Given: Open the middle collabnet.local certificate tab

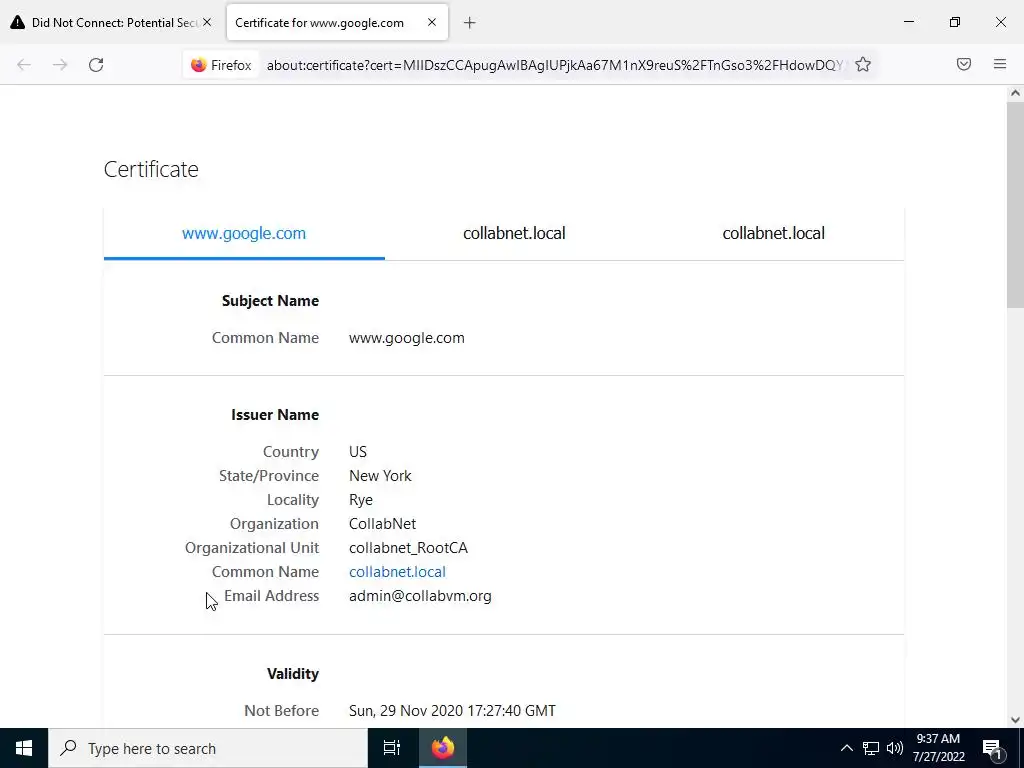Looking at the screenshot, I should [x=514, y=233].
